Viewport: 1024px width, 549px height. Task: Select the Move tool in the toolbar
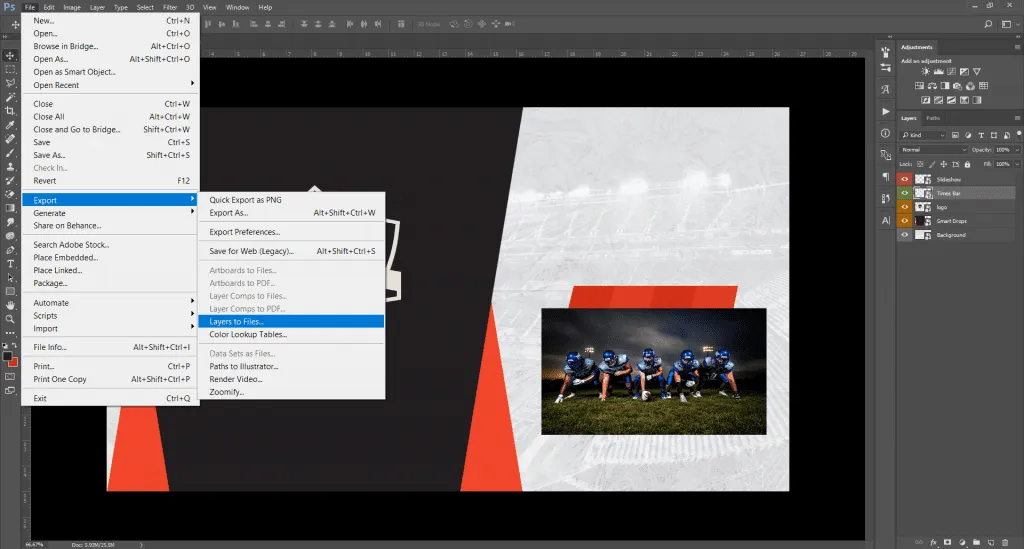10,55
